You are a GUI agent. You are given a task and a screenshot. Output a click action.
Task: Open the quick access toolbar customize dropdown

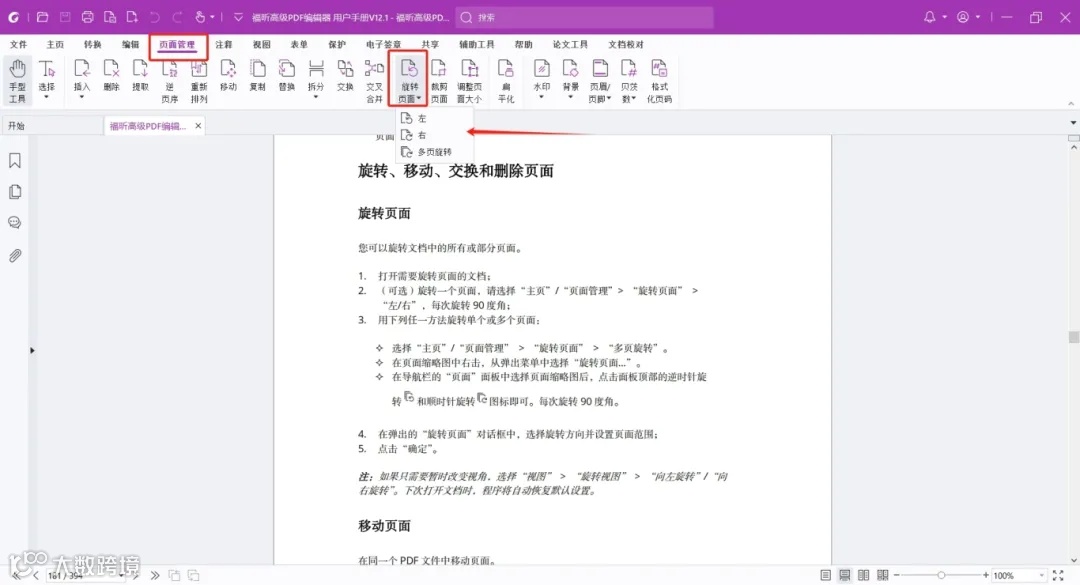238,17
